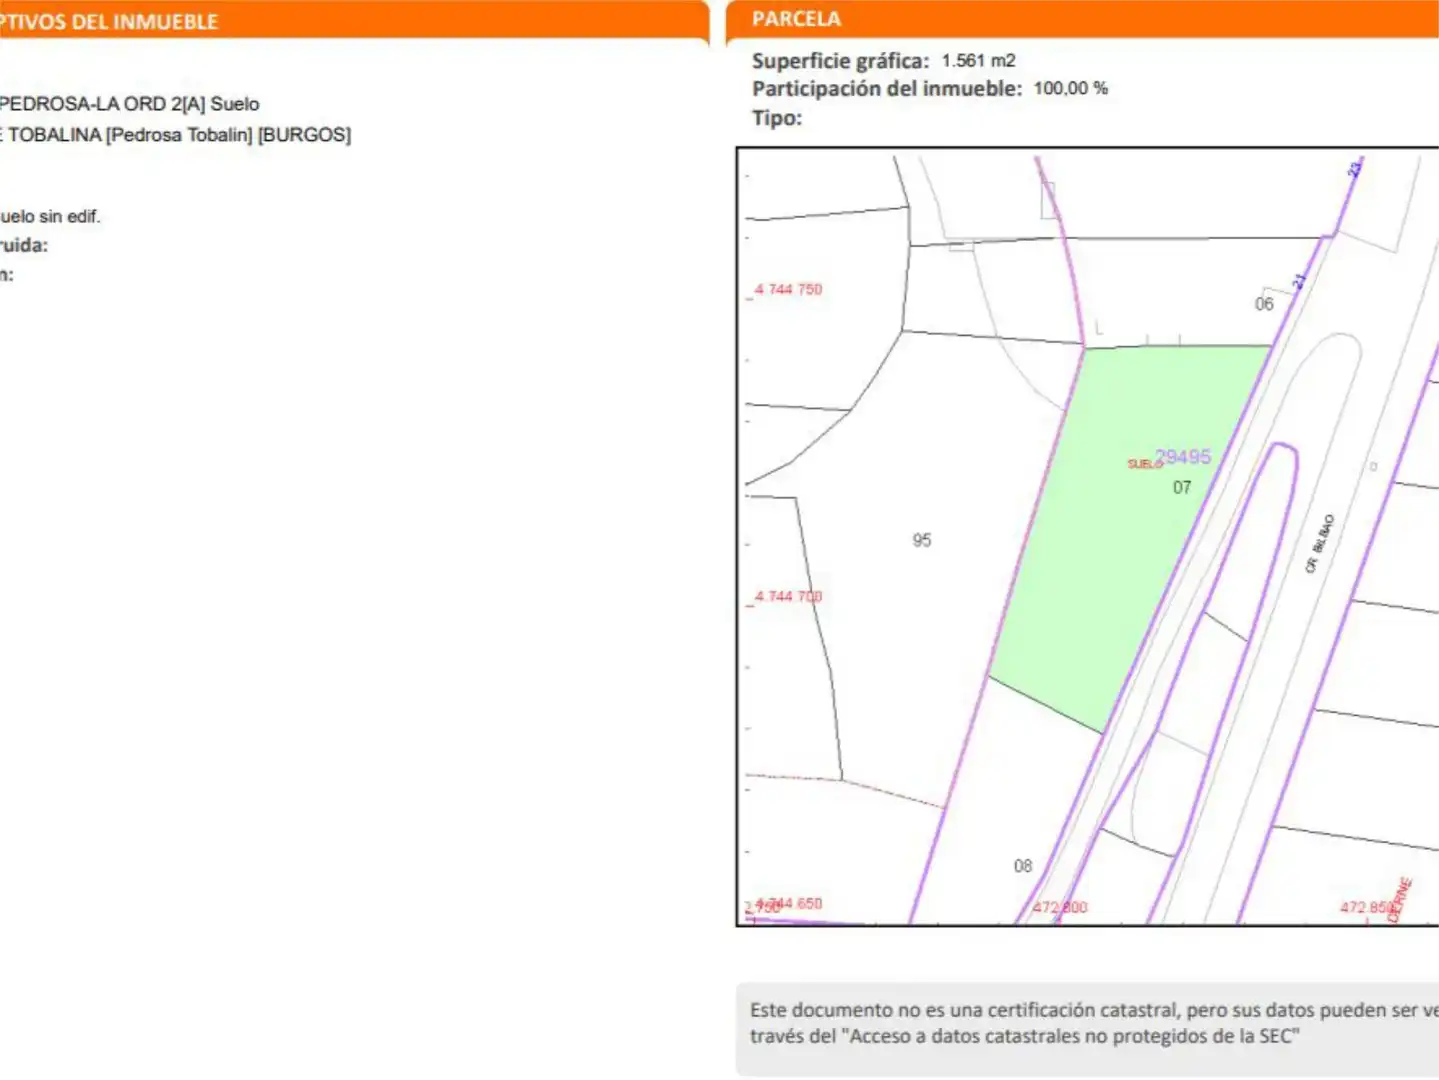Click coordinate label 472.800 at map bottom
The height and width of the screenshot is (1080, 1439).
(x=1059, y=907)
